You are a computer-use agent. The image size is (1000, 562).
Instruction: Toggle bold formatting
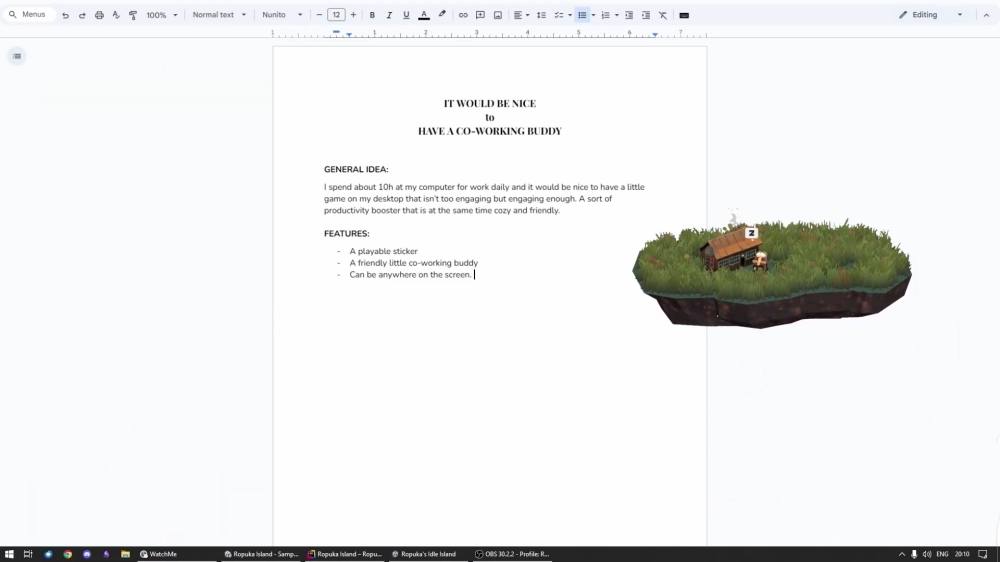[372, 15]
